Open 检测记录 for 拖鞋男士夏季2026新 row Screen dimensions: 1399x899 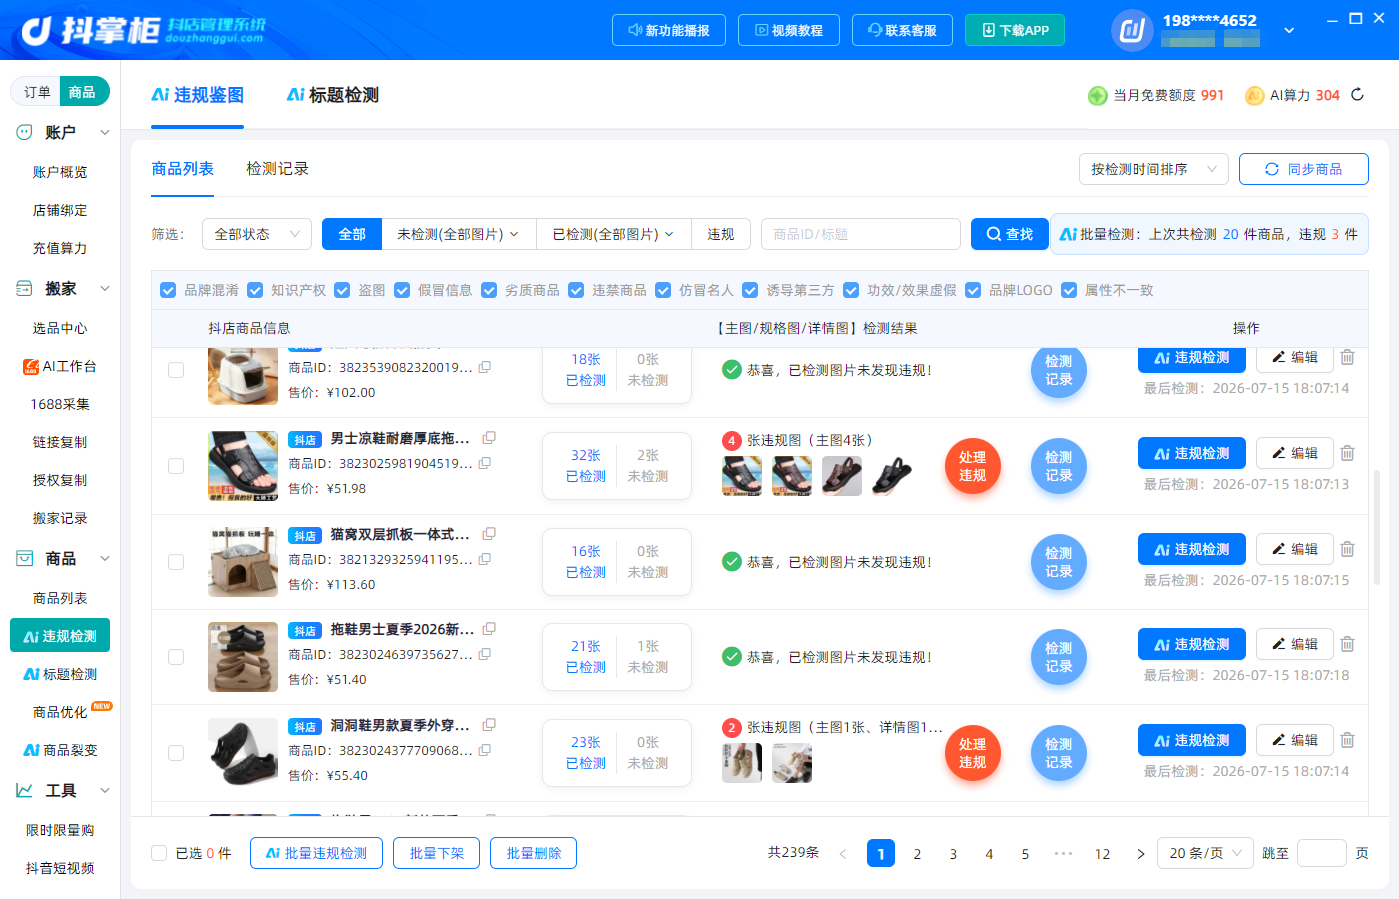(1059, 657)
